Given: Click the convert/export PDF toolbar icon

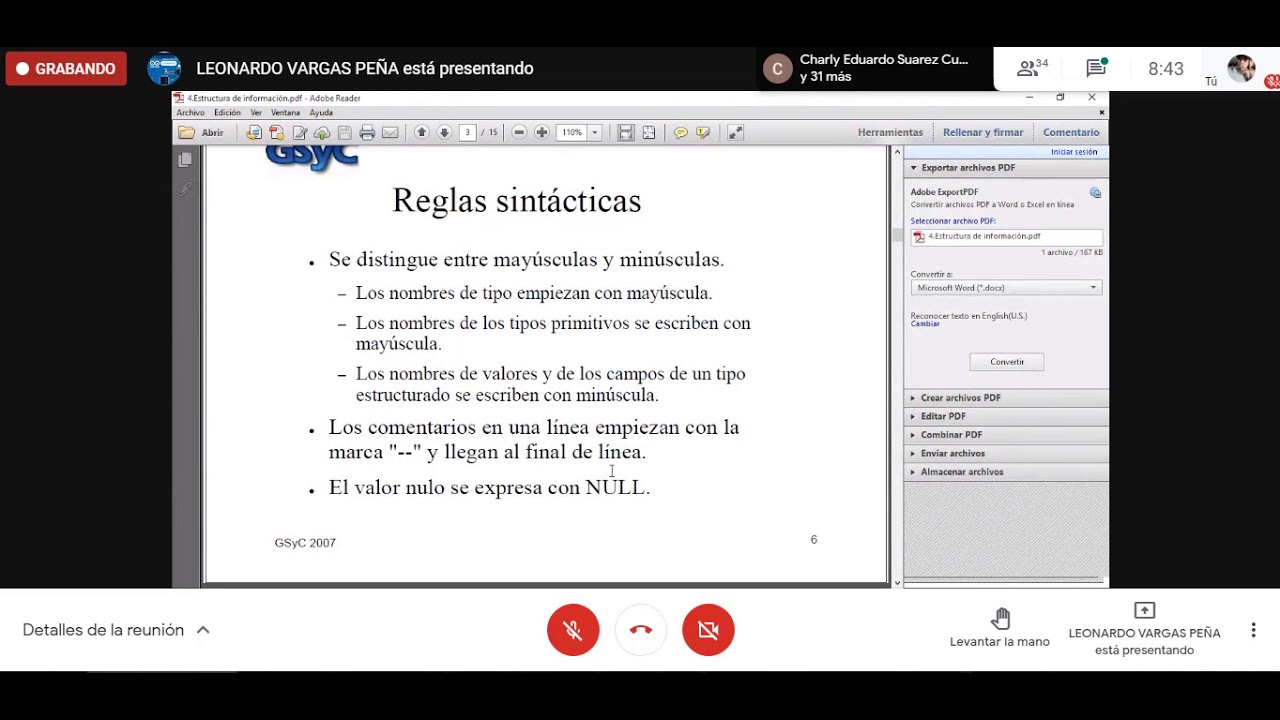Looking at the screenshot, I should click(x=254, y=132).
